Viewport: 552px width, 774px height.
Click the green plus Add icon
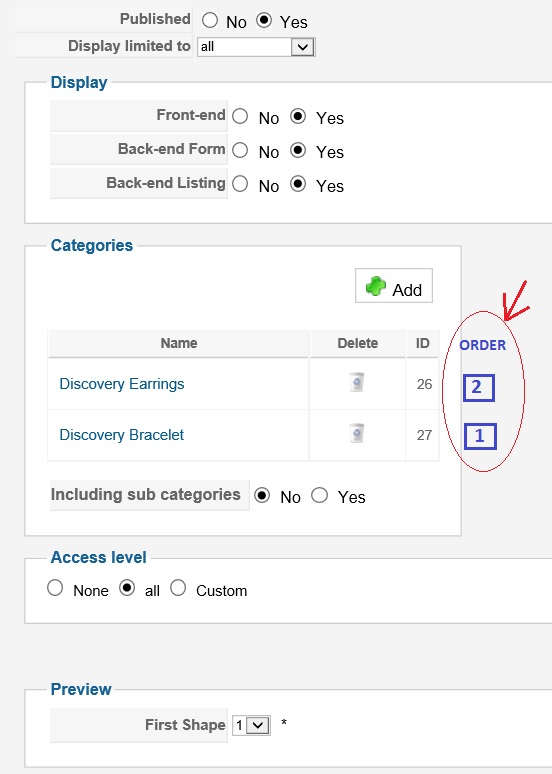(376, 286)
